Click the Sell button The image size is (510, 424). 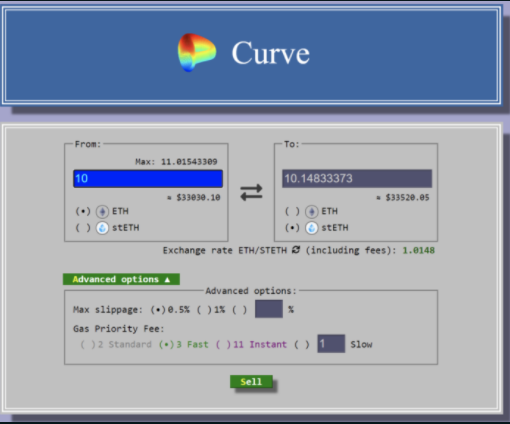coord(251,382)
